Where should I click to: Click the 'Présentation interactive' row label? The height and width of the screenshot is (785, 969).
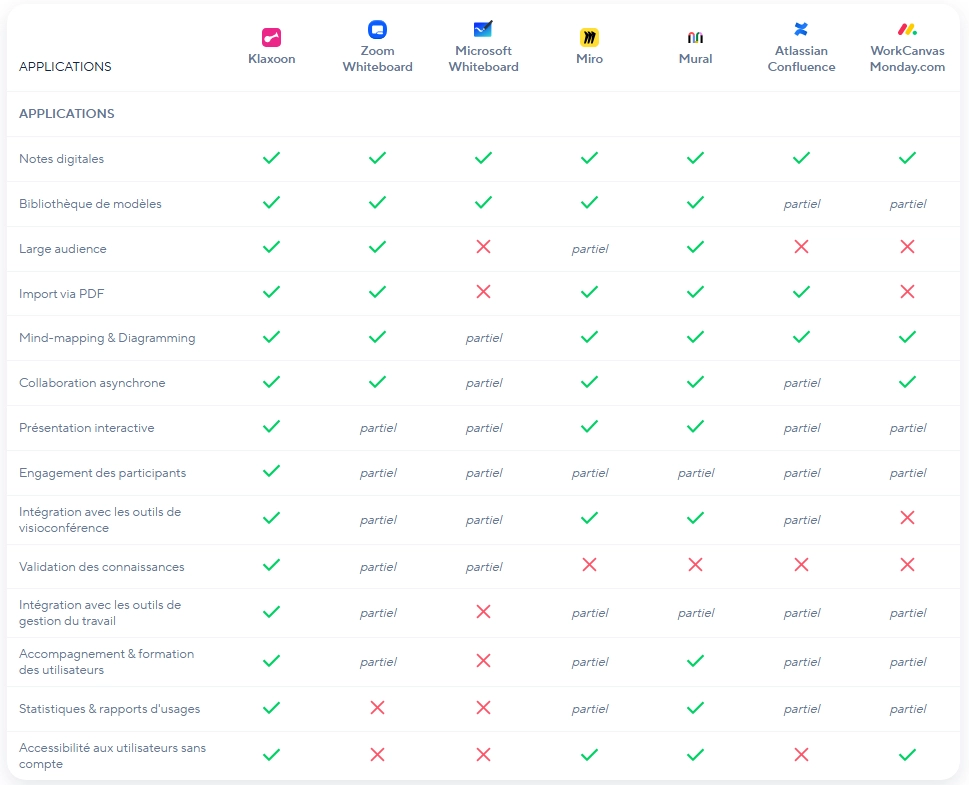pyautogui.click(x=86, y=428)
